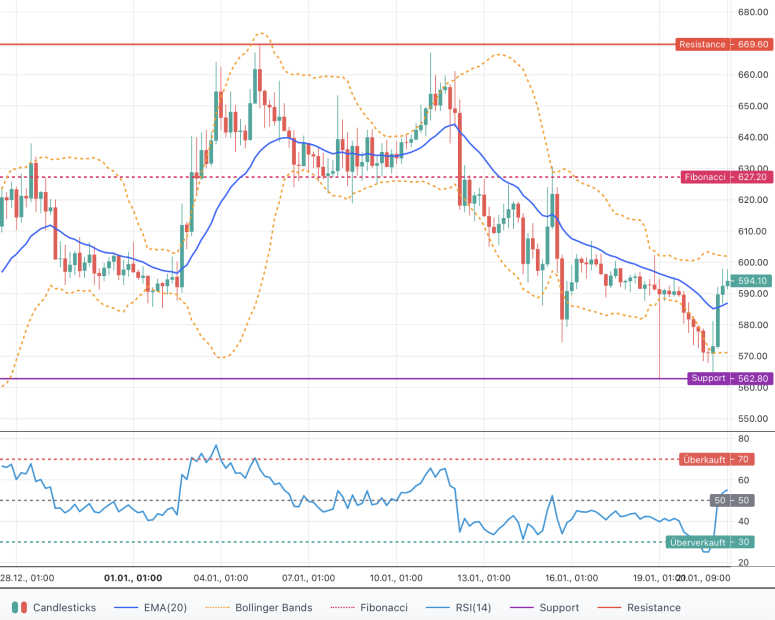Select the Resistance 669.60 price tag
Viewport: 775px width, 620px height.
tap(724, 45)
